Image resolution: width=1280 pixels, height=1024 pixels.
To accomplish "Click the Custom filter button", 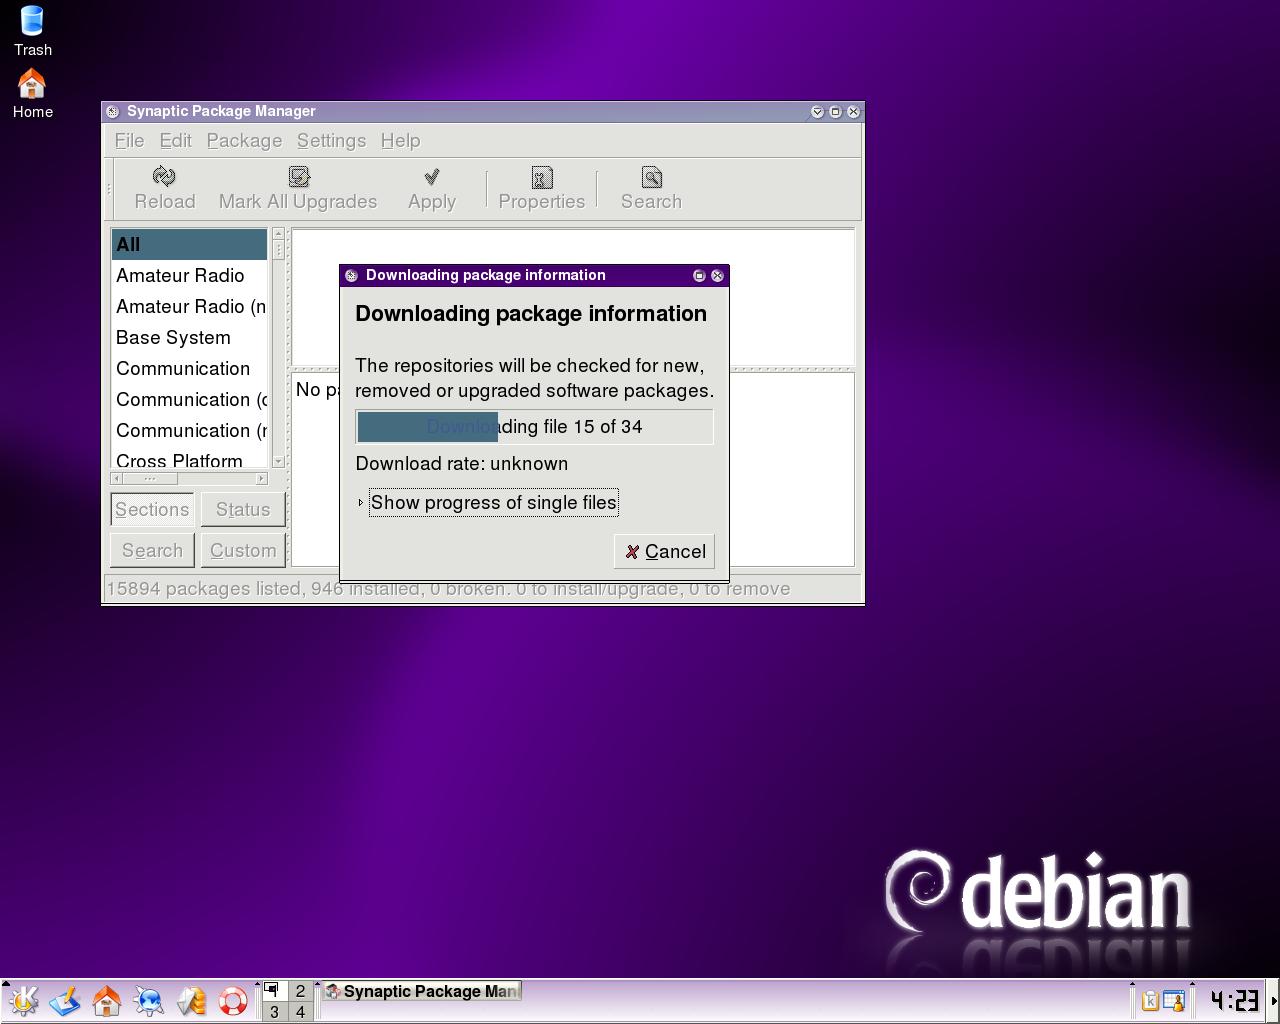I will tap(243, 551).
